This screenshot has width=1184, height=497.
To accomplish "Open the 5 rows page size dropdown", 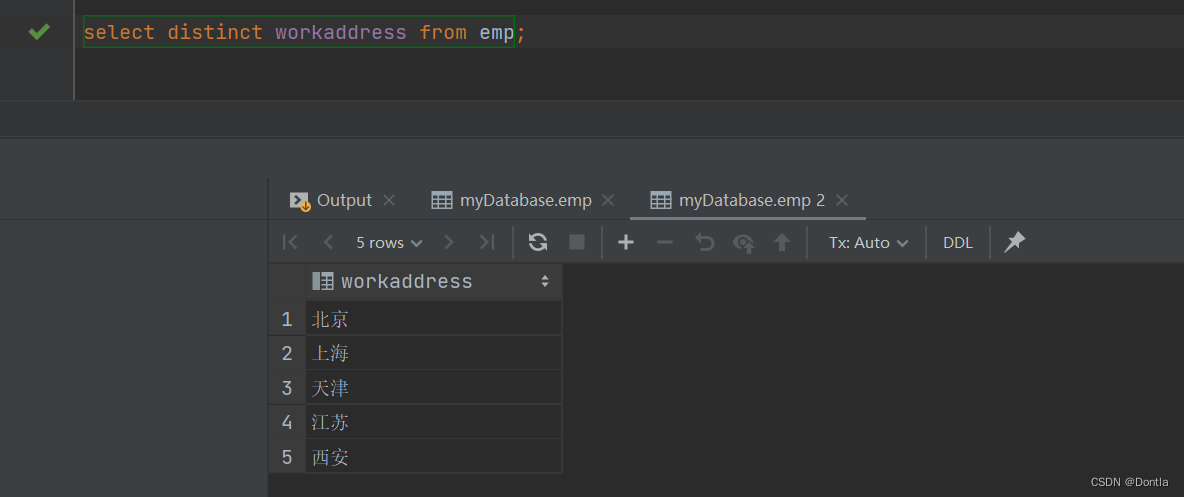I will coord(389,242).
